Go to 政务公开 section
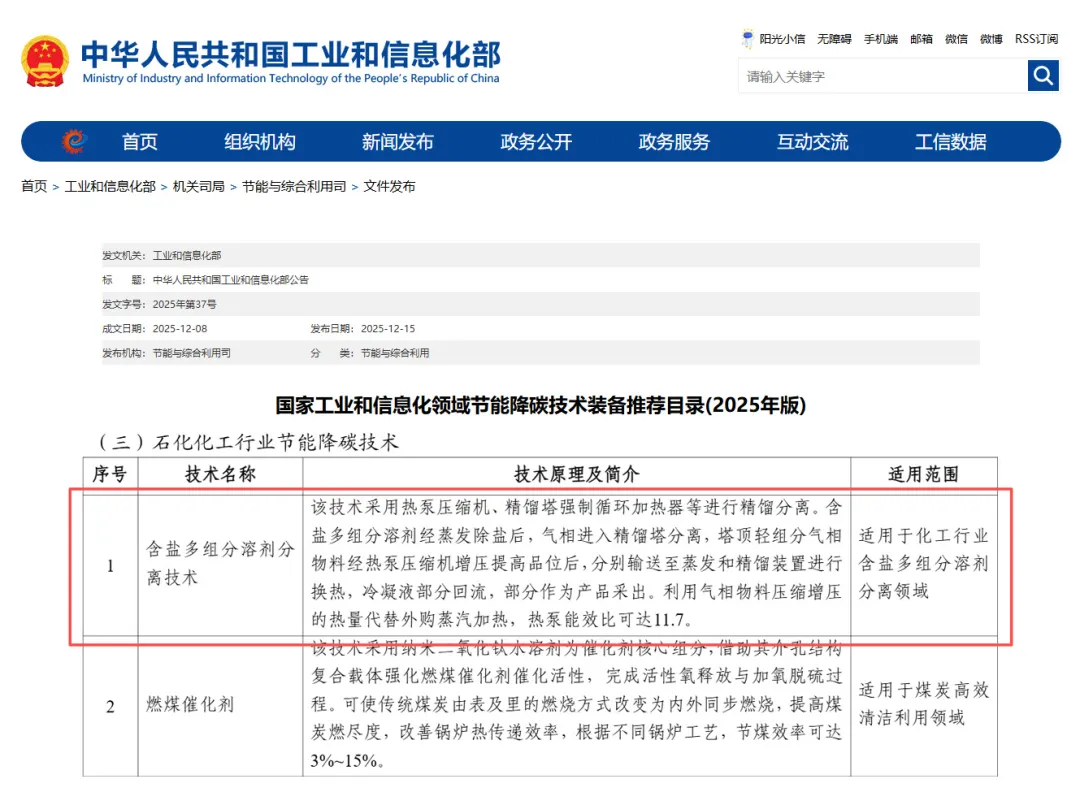This screenshot has width=1080, height=805. 536,142
